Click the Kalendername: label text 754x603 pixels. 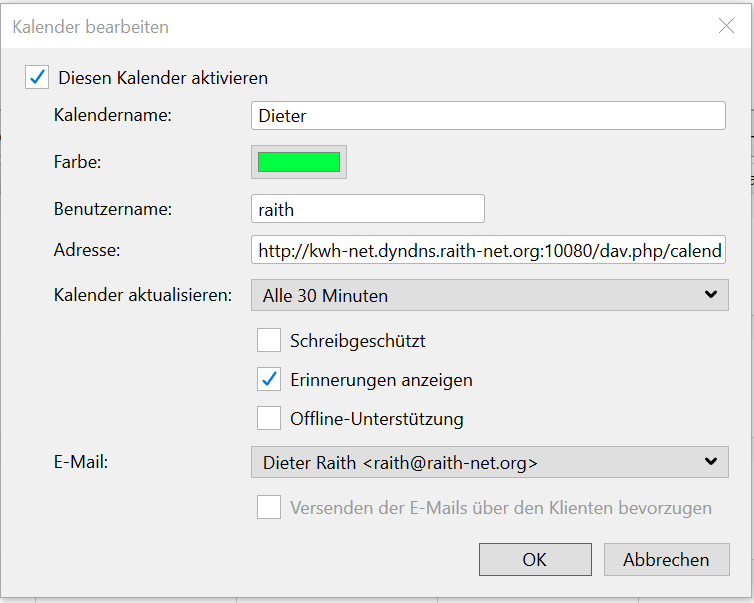click(x=113, y=115)
